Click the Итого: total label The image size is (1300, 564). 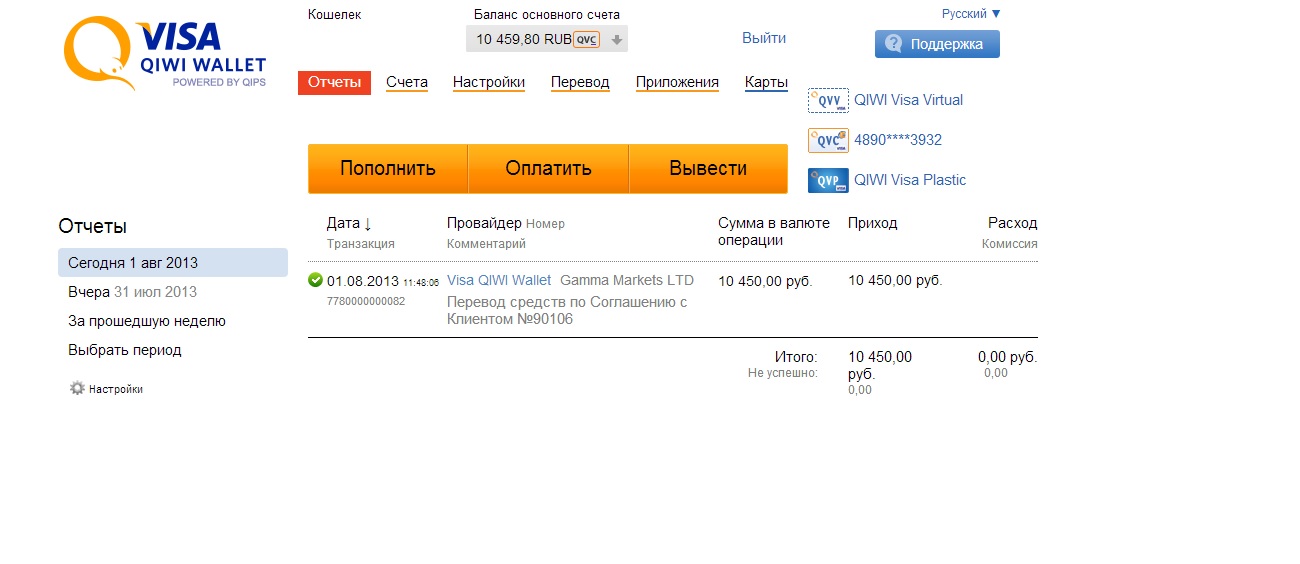796,357
